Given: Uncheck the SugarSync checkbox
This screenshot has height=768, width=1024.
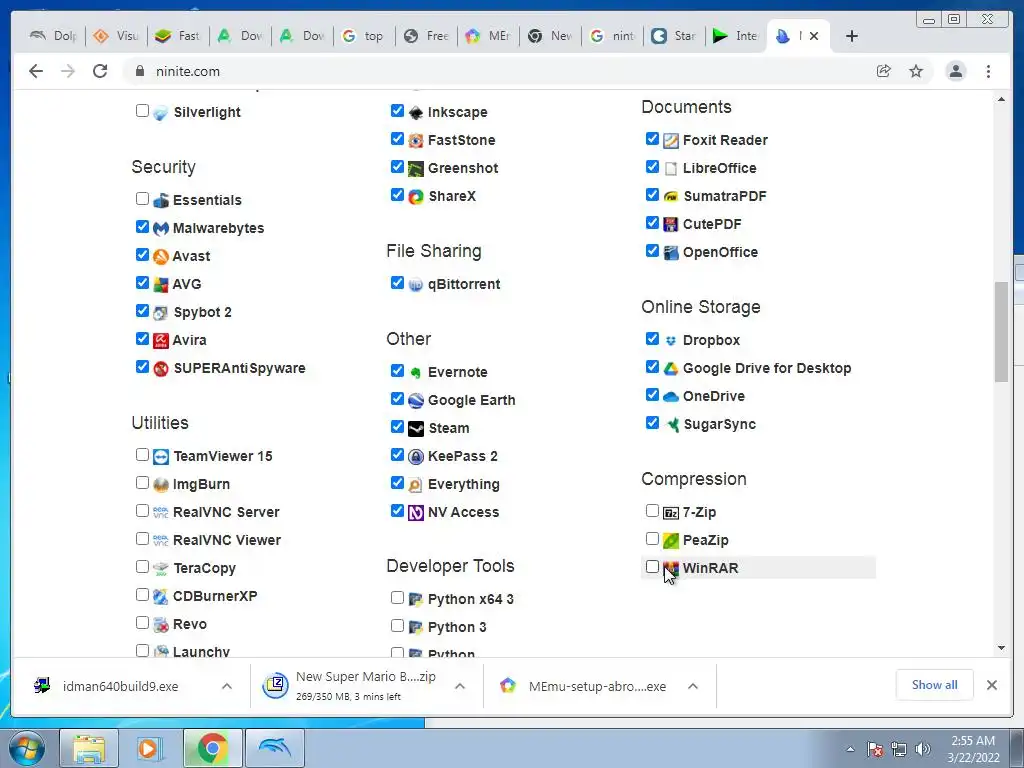Looking at the screenshot, I should click(x=652, y=423).
